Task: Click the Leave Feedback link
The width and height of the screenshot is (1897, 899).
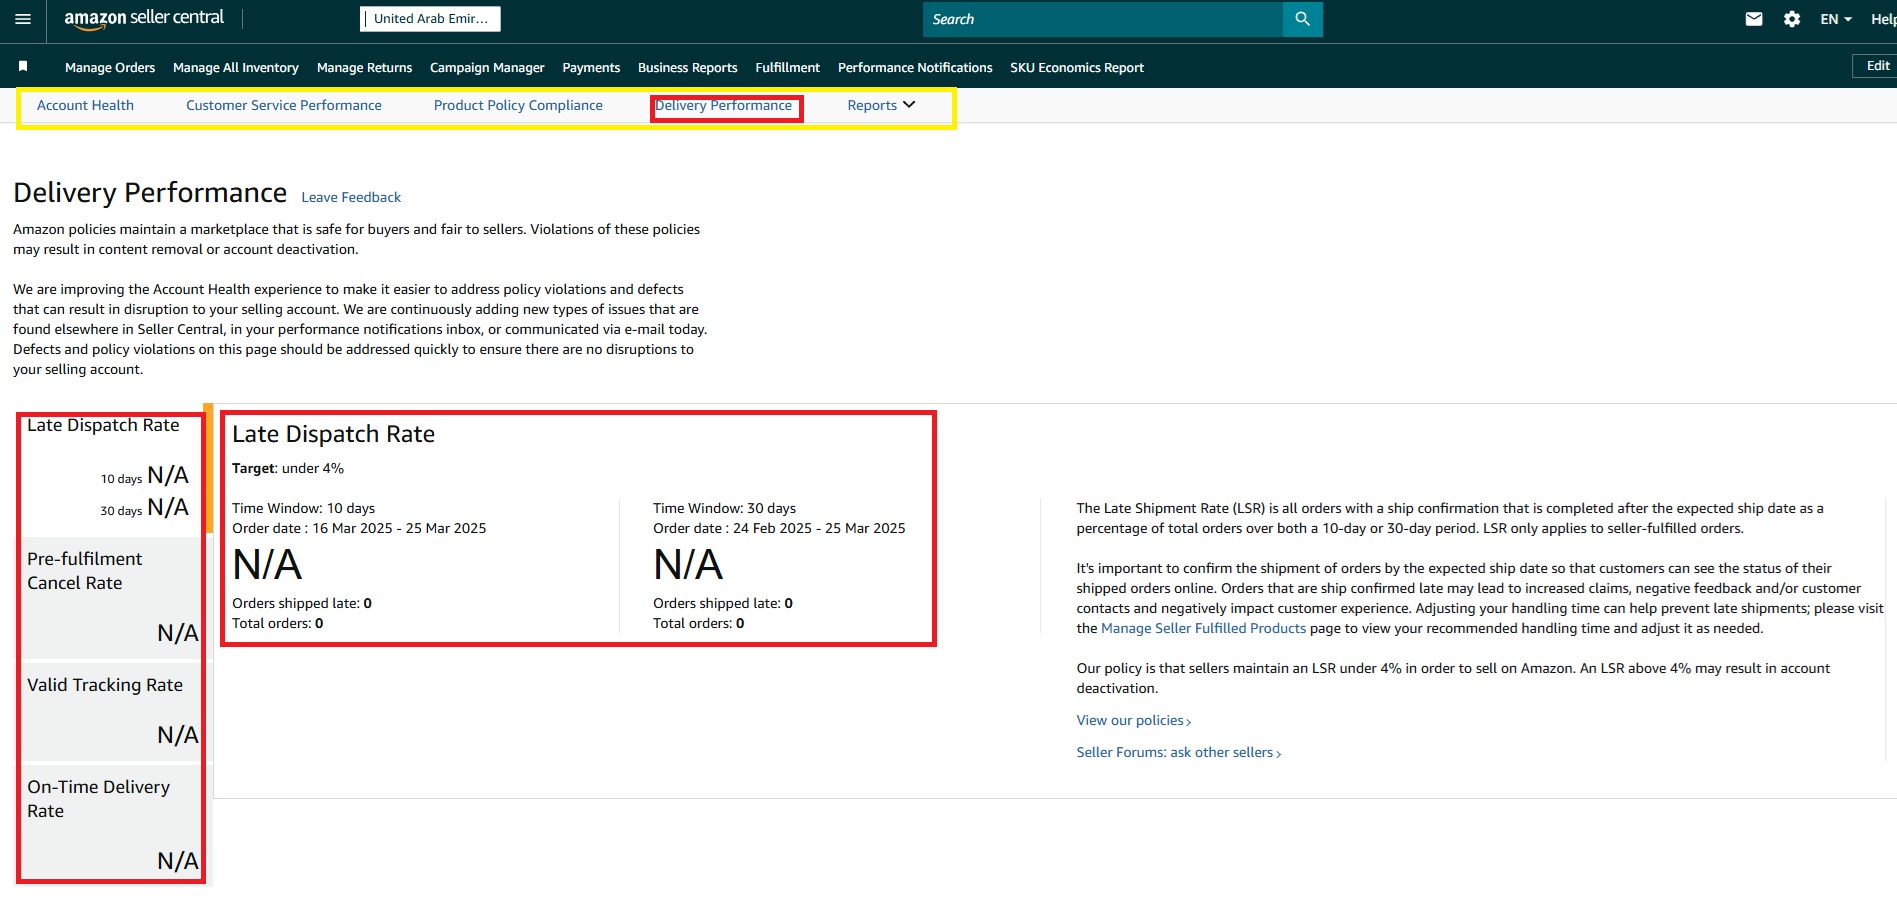Action: tap(351, 197)
